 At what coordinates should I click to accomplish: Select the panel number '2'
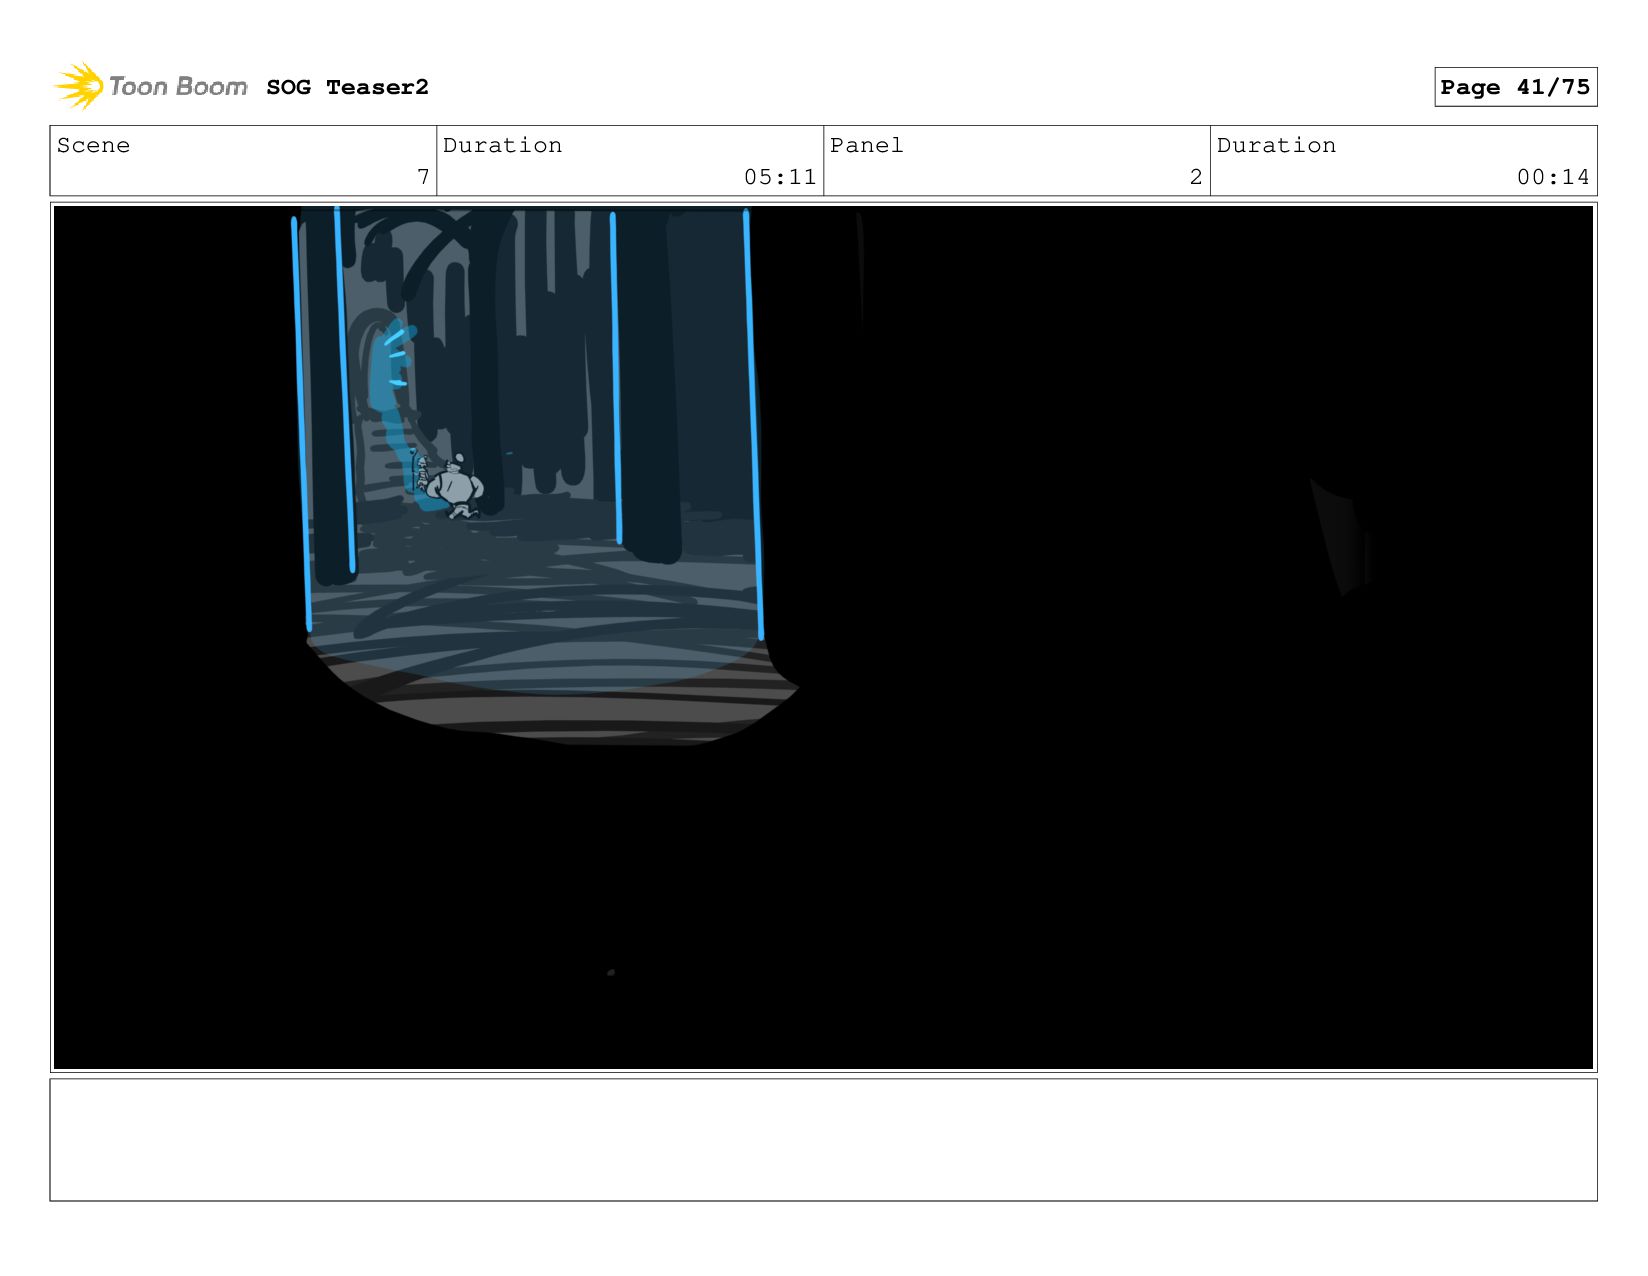coord(1196,177)
